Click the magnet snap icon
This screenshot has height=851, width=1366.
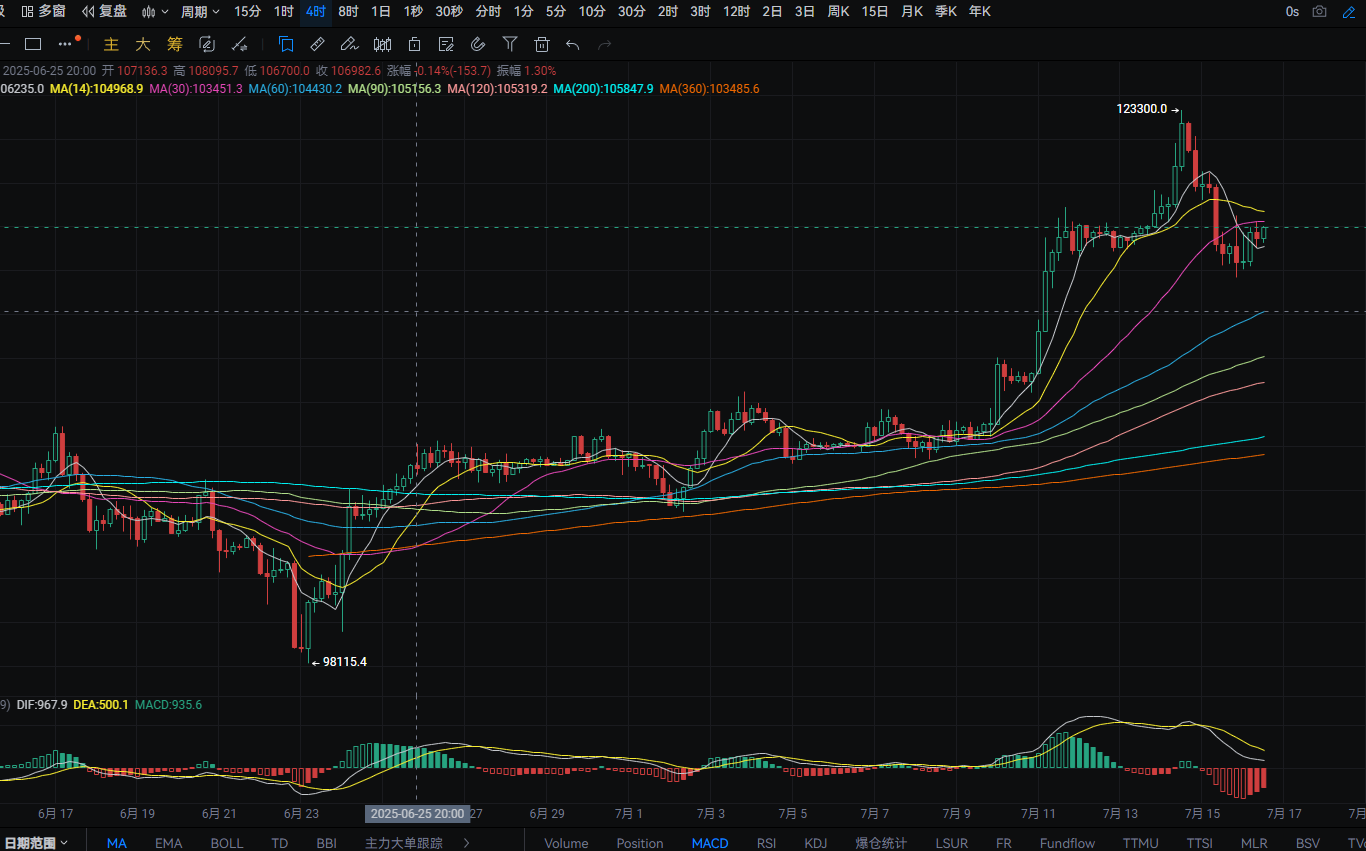tap(478, 44)
